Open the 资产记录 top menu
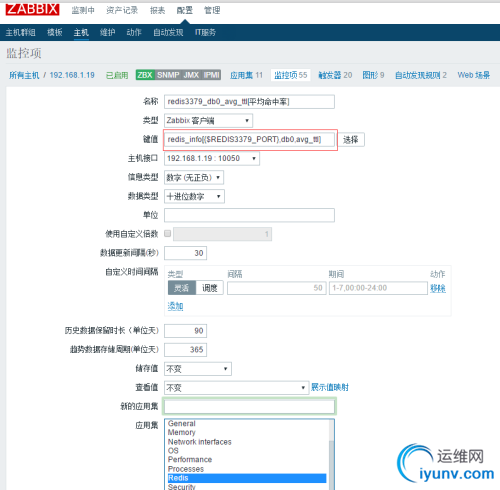Viewport: 500px width, 490px height. [122, 10]
